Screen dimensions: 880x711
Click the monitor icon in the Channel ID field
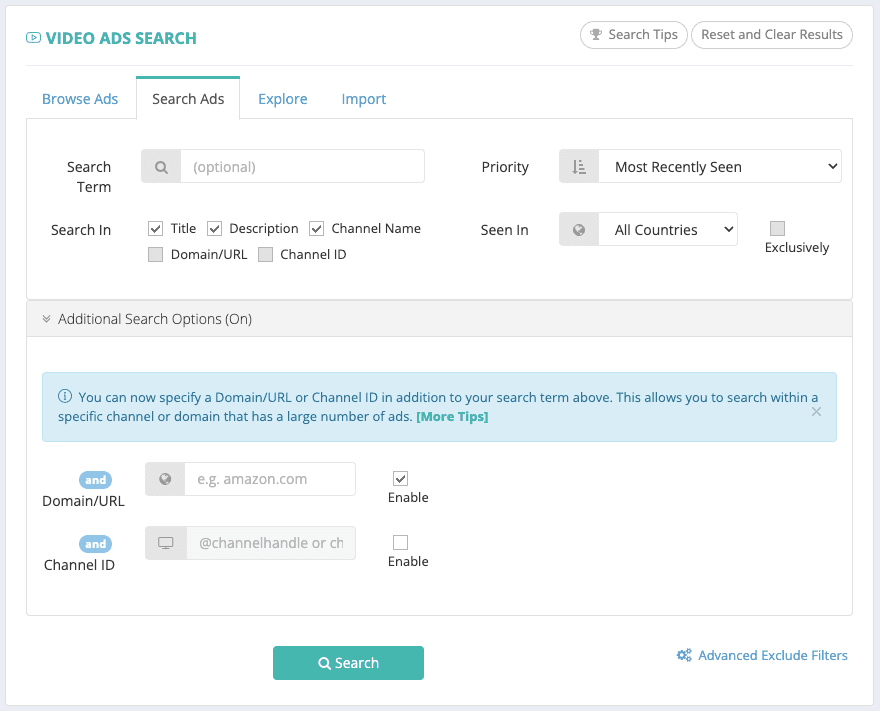164,543
